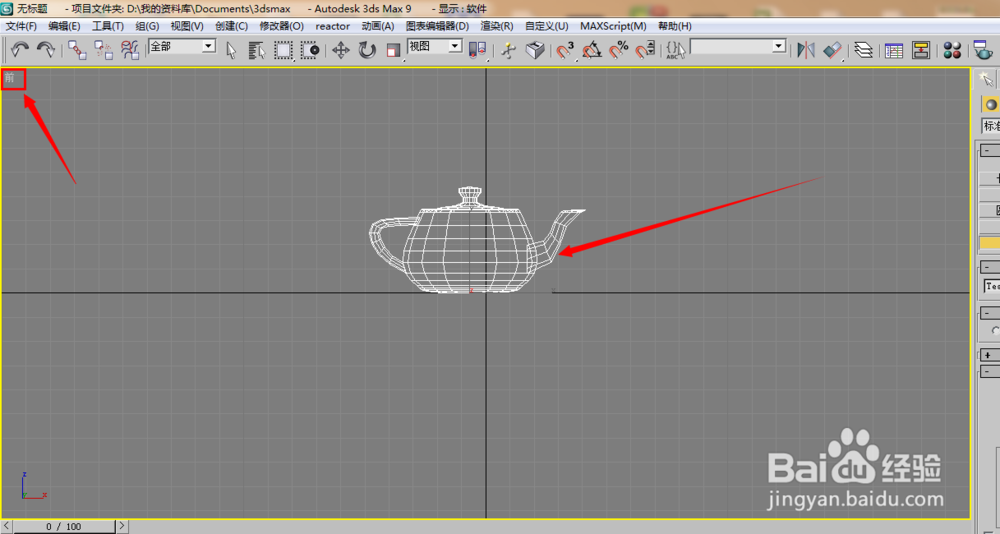The image size is (1000, 534).
Task: Click the Rectangular Selection Region icon
Action: pos(283,50)
